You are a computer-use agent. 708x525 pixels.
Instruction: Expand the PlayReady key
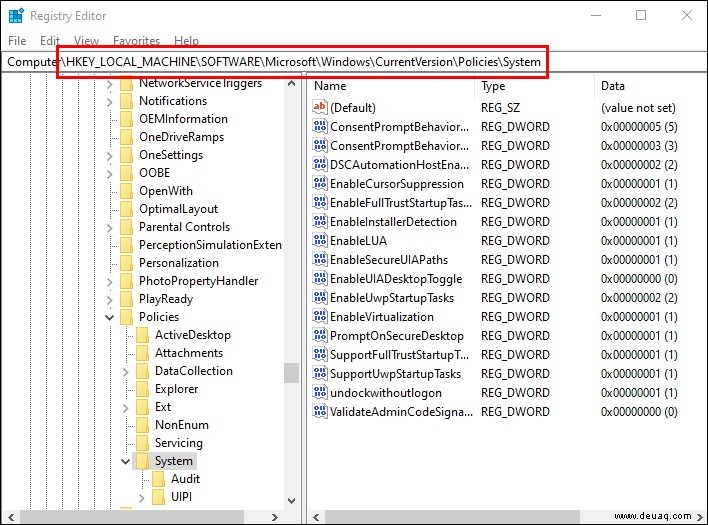pos(109,300)
